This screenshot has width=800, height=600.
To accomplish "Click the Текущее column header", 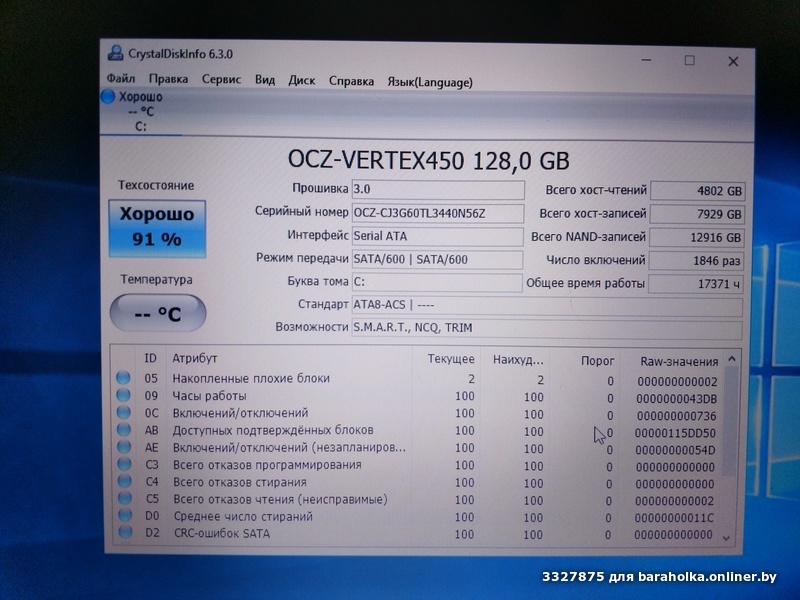I will pyautogui.click(x=451, y=359).
